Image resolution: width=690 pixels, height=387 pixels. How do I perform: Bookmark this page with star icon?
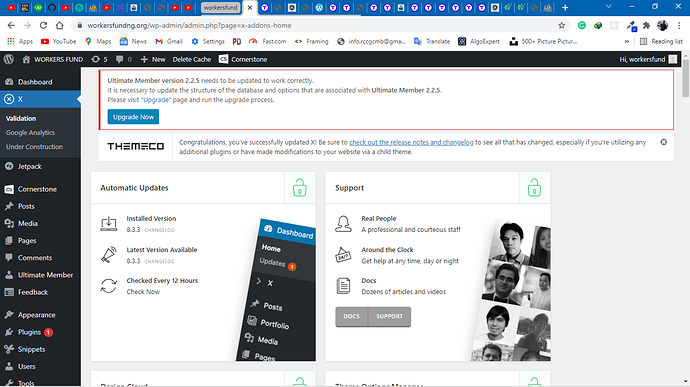[x=562, y=26]
